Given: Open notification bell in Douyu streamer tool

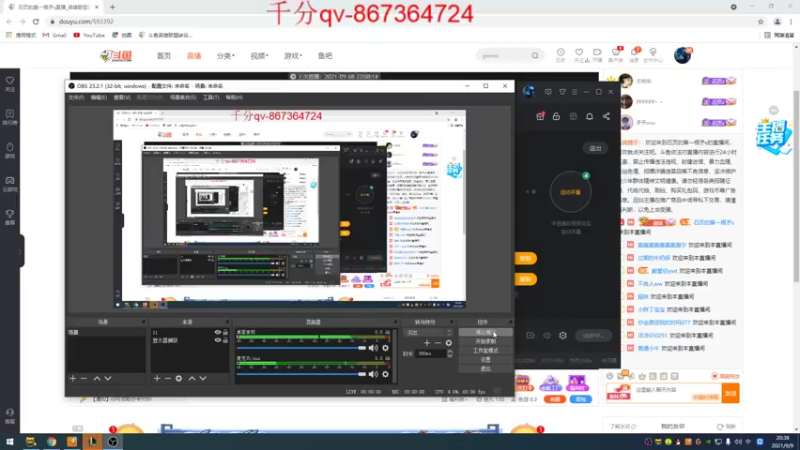Looking at the screenshot, I should [x=589, y=116].
